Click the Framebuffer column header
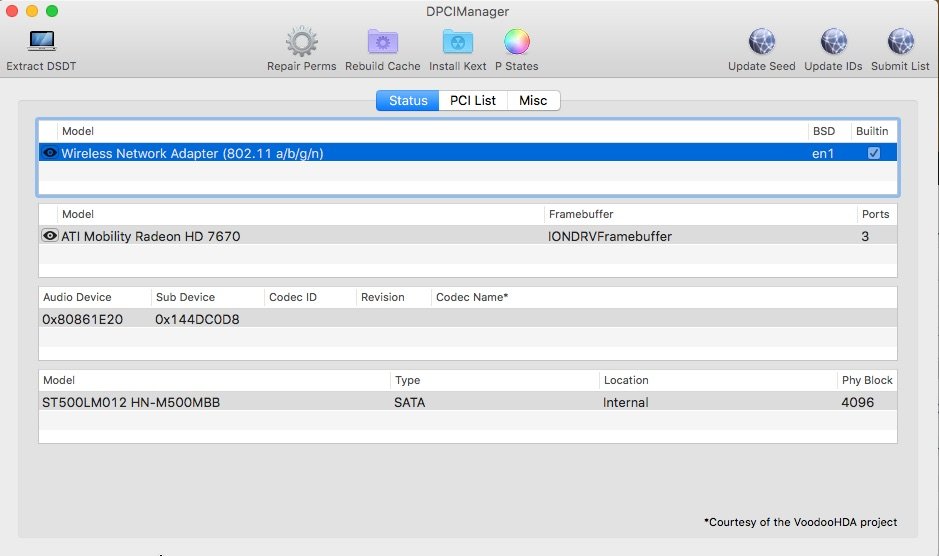This screenshot has height=556, width=939. point(581,214)
